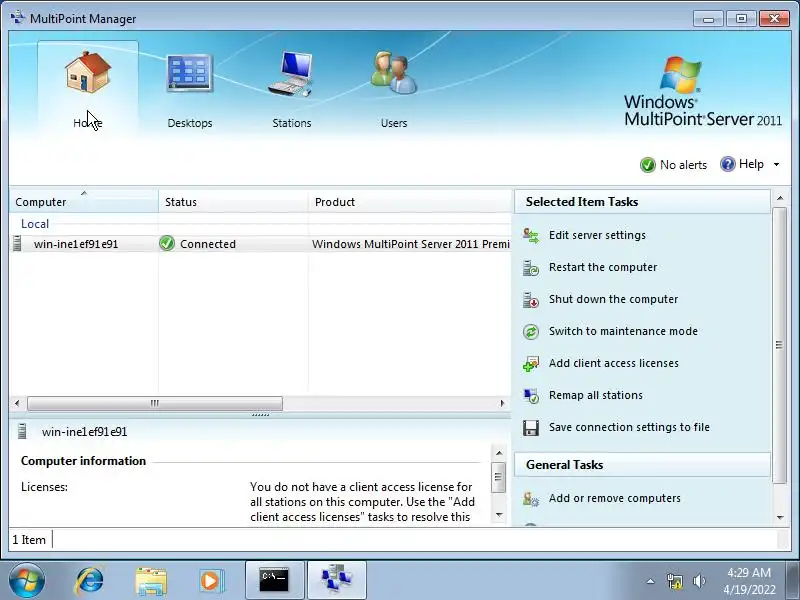Screen dimensions: 800x600
Task: Expand the Help dropdown arrow
Action: [777, 164]
